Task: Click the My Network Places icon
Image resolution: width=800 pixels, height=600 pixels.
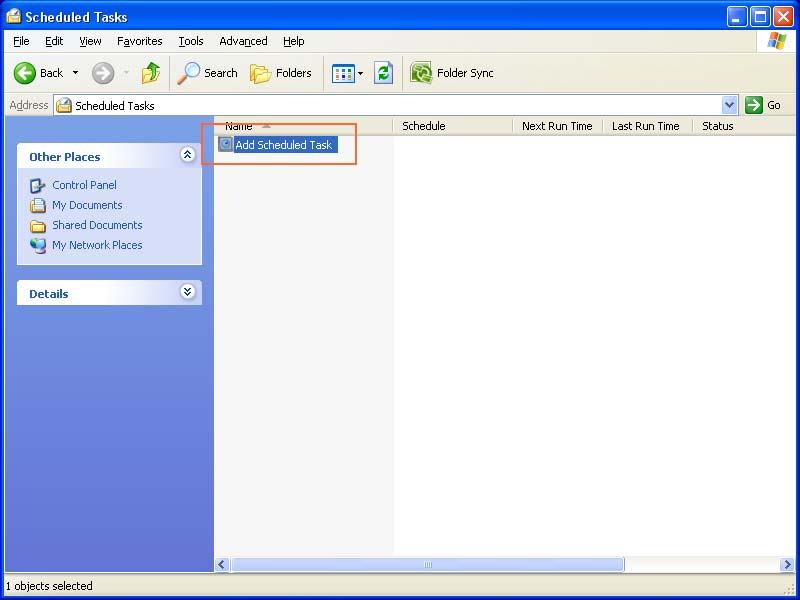Action: click(x=38, y=246)
